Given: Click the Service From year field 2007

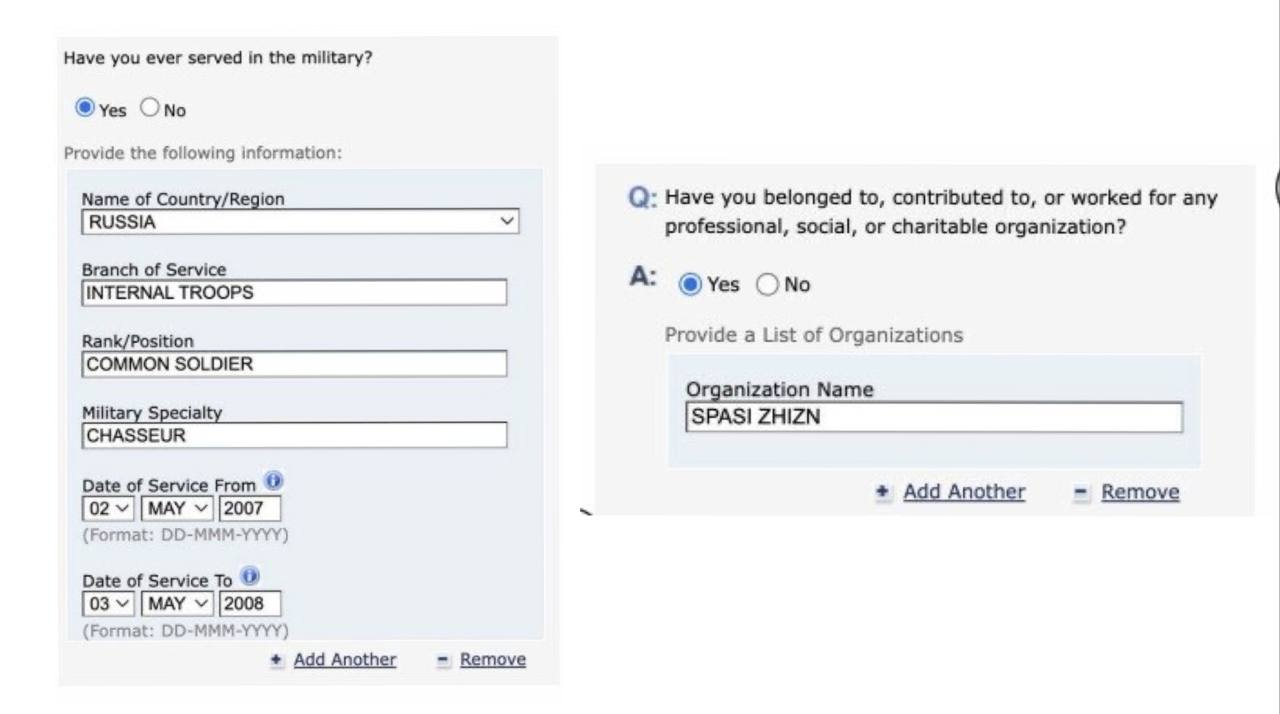Looking at the screenshot, I should click(249, 508).
